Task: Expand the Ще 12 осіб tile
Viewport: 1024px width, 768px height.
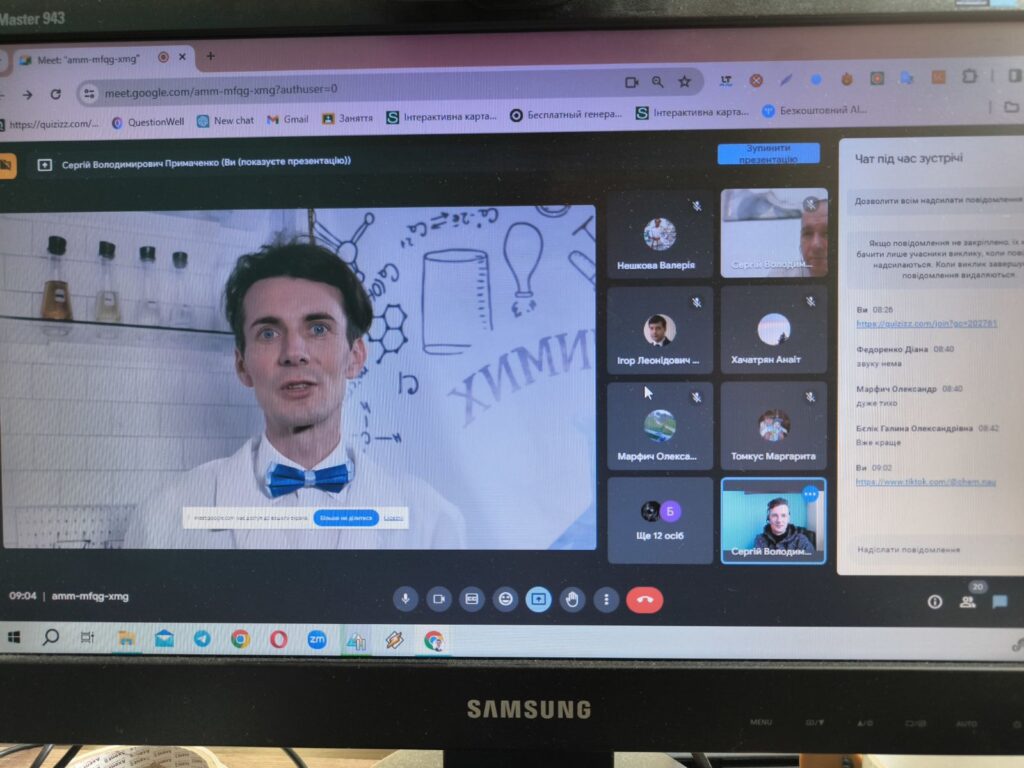Action: (660, 520)
